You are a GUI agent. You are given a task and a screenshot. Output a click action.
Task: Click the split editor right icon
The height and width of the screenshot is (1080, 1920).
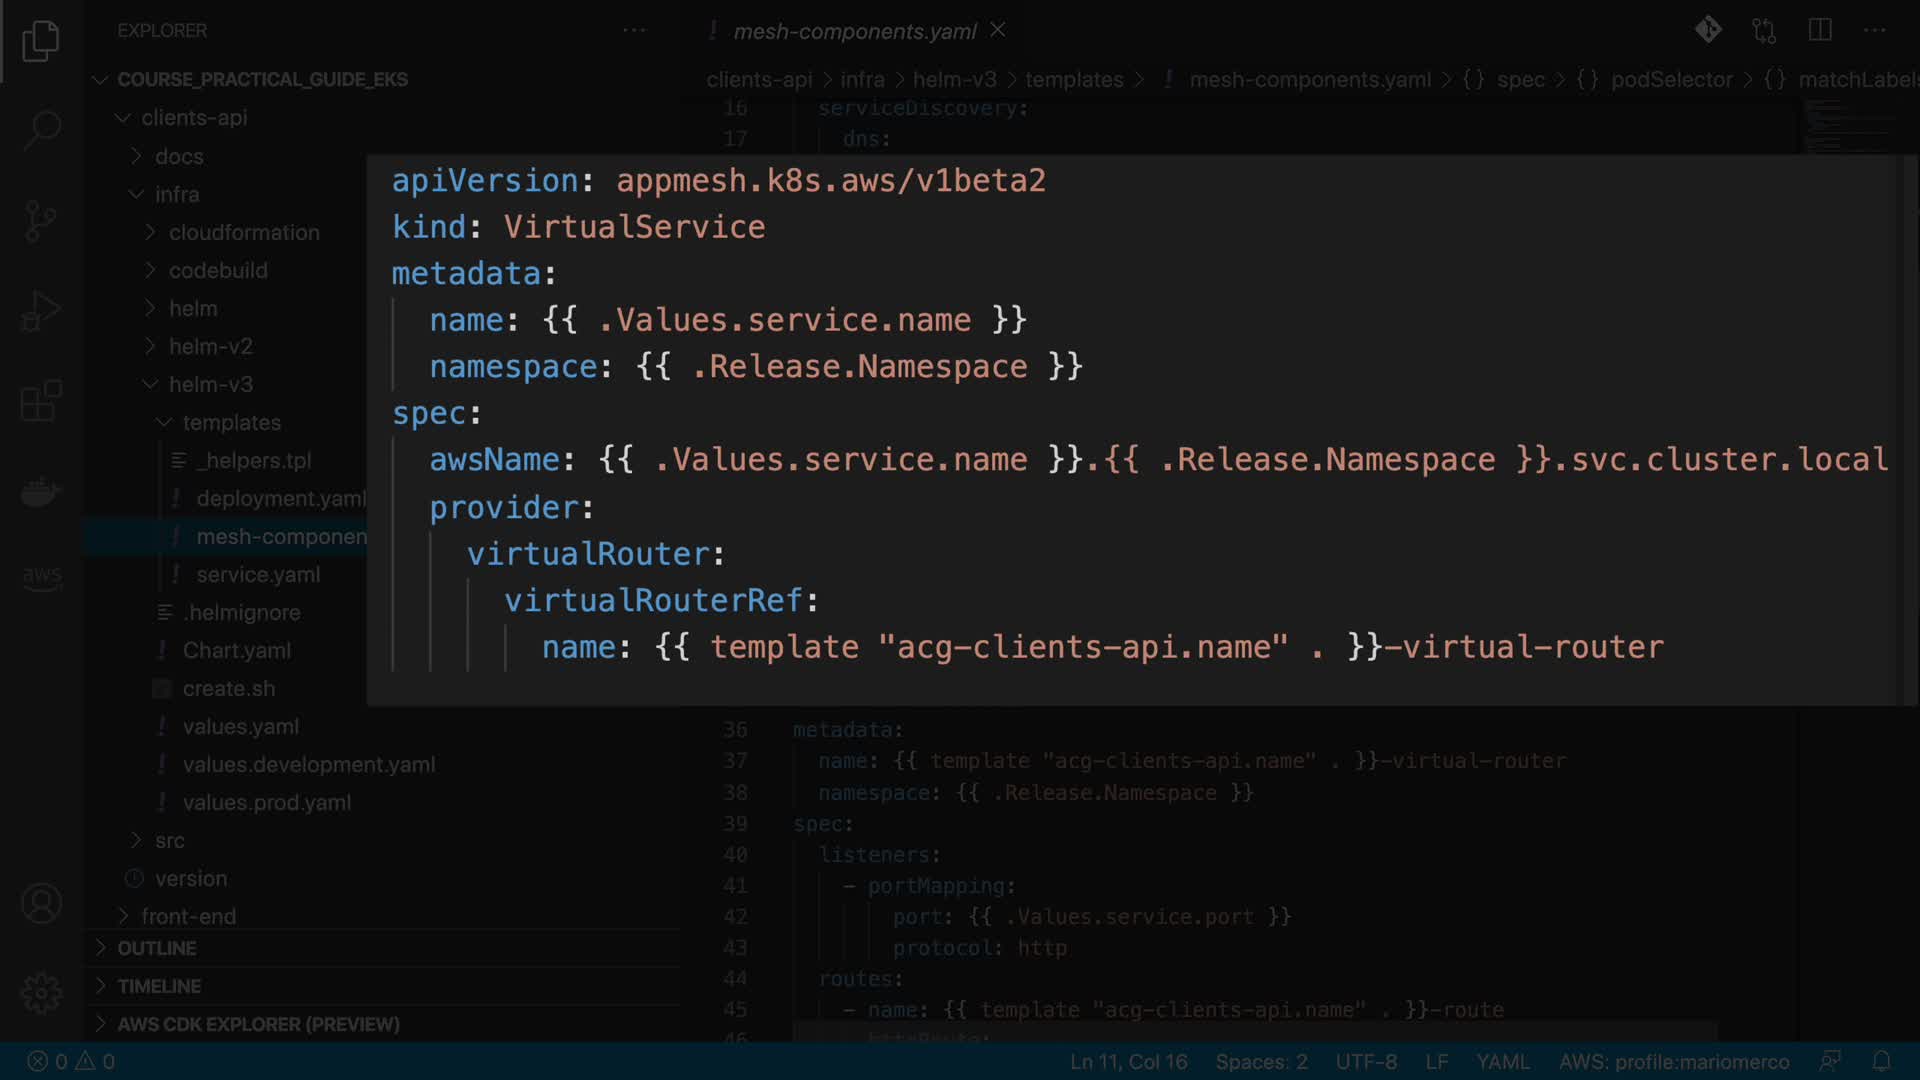1820,30
